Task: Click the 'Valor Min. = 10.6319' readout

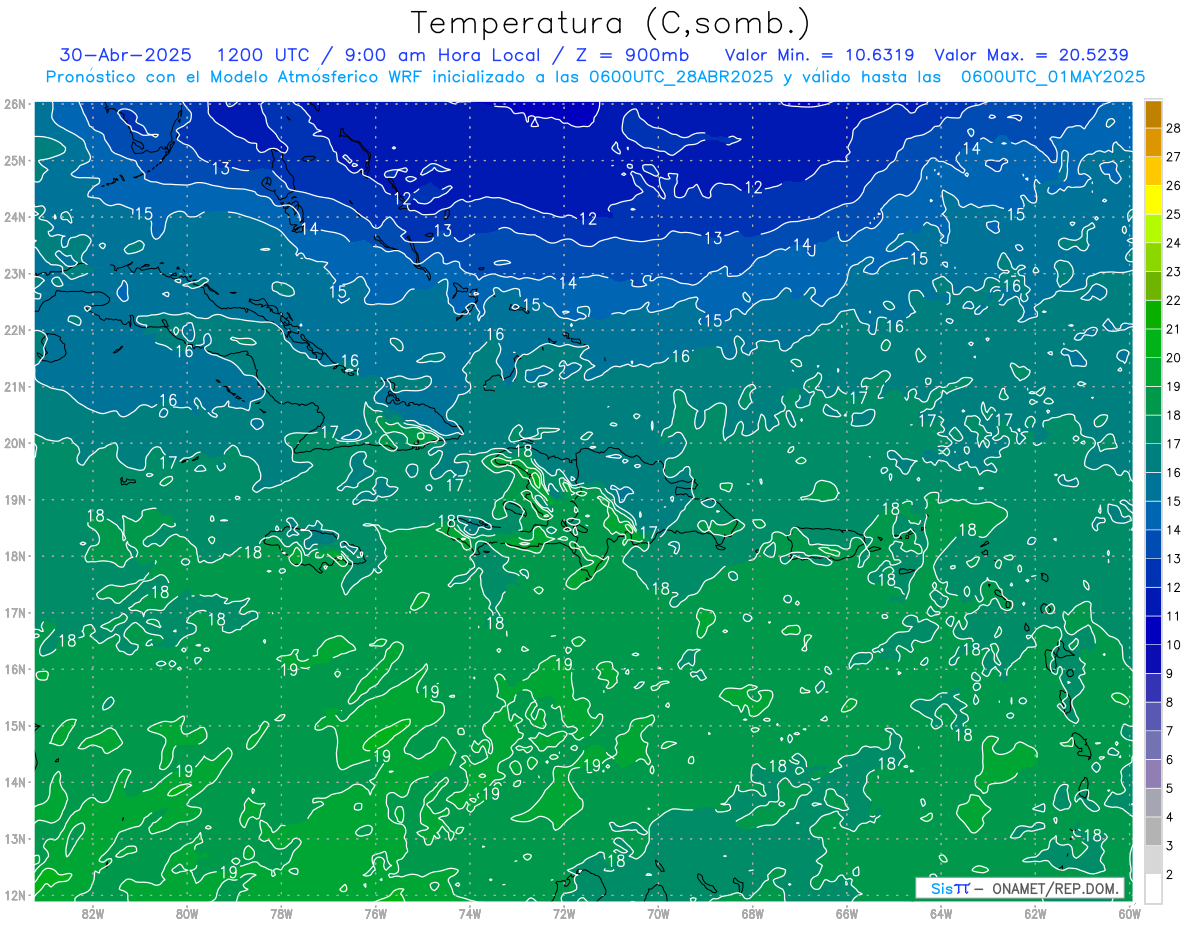Action: tap(821, 55)
